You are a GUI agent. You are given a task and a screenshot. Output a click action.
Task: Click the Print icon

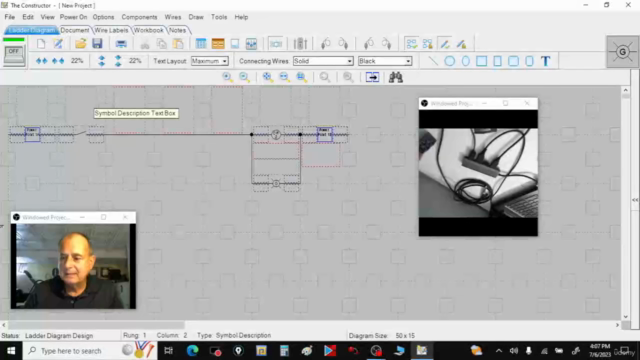tap(121, 44)
